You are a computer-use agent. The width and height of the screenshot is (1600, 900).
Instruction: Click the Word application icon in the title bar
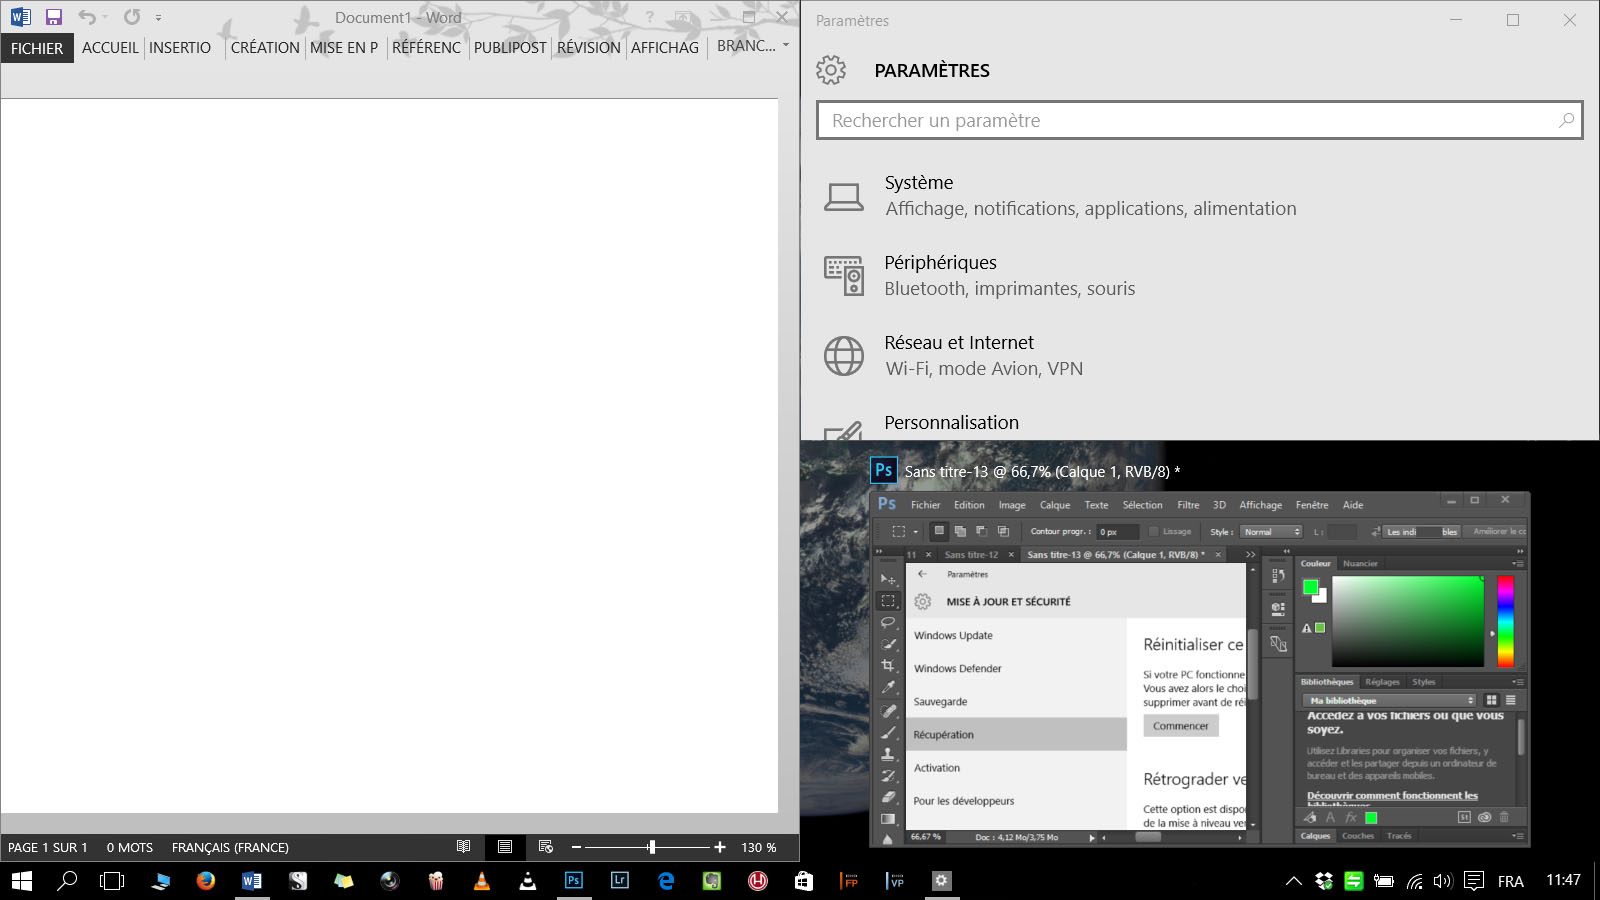(20, 17)
